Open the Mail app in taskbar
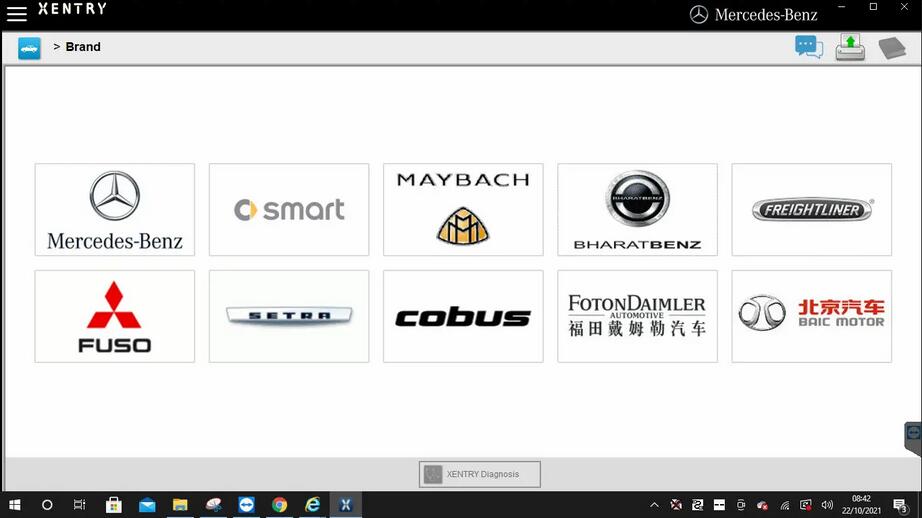This screenshot has width=922, height=518. [x=147, y=505]
